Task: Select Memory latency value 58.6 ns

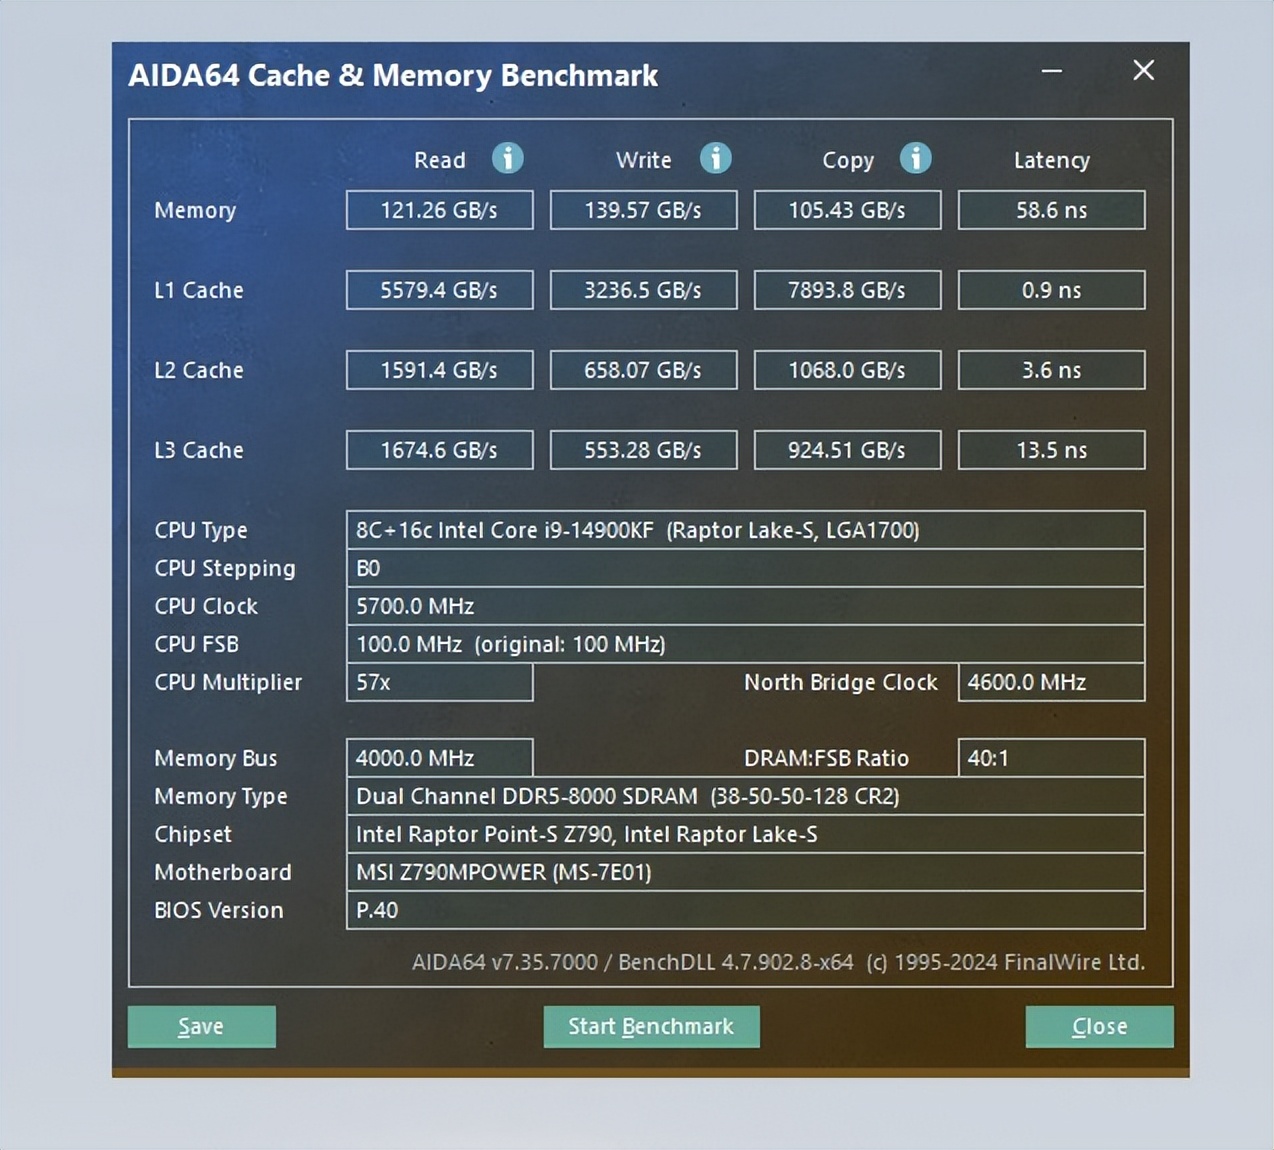Action: pos(1051,210)
